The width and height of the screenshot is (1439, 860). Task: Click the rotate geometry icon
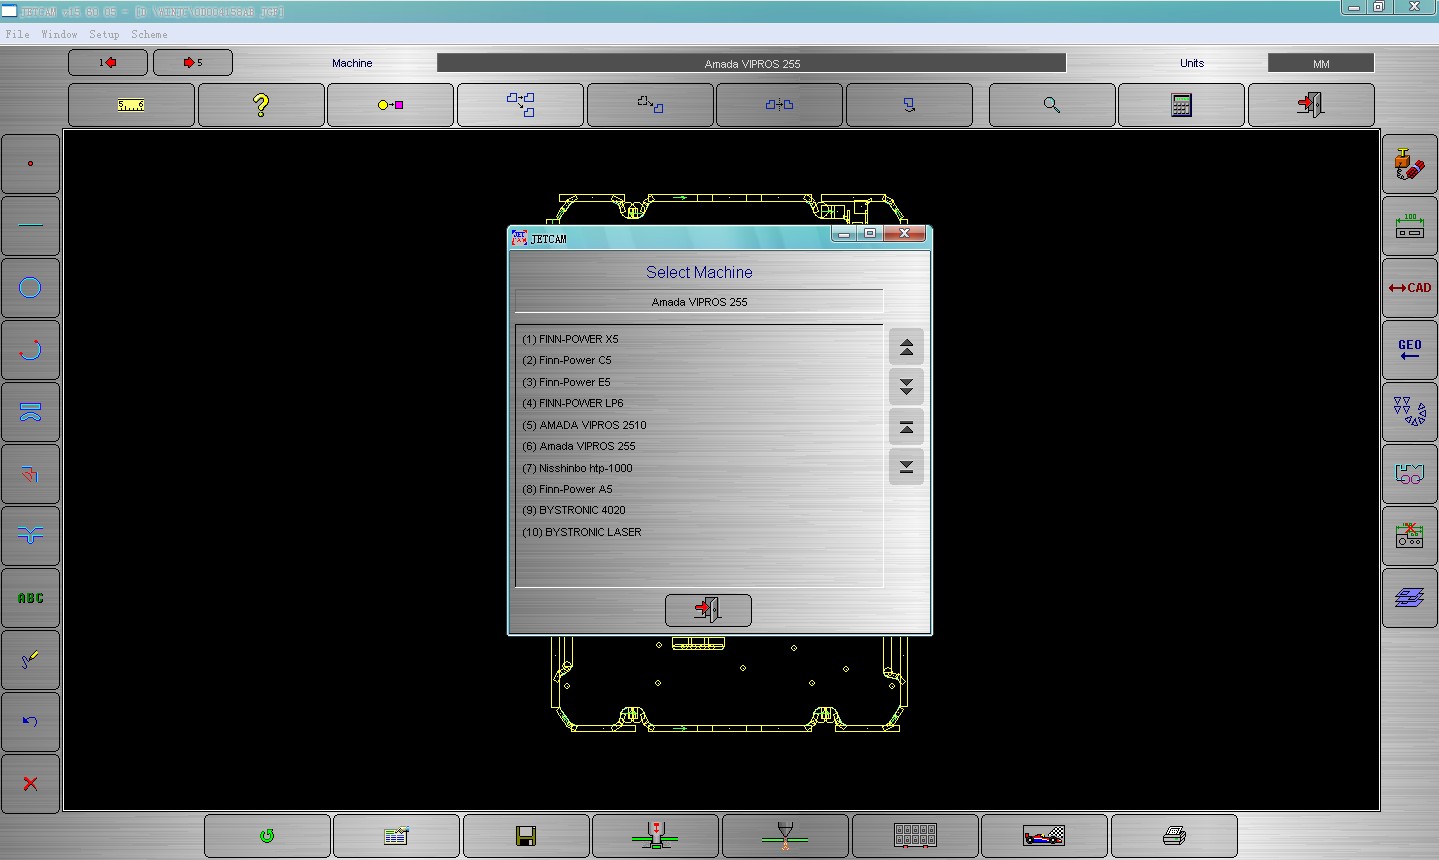point(909,105)
